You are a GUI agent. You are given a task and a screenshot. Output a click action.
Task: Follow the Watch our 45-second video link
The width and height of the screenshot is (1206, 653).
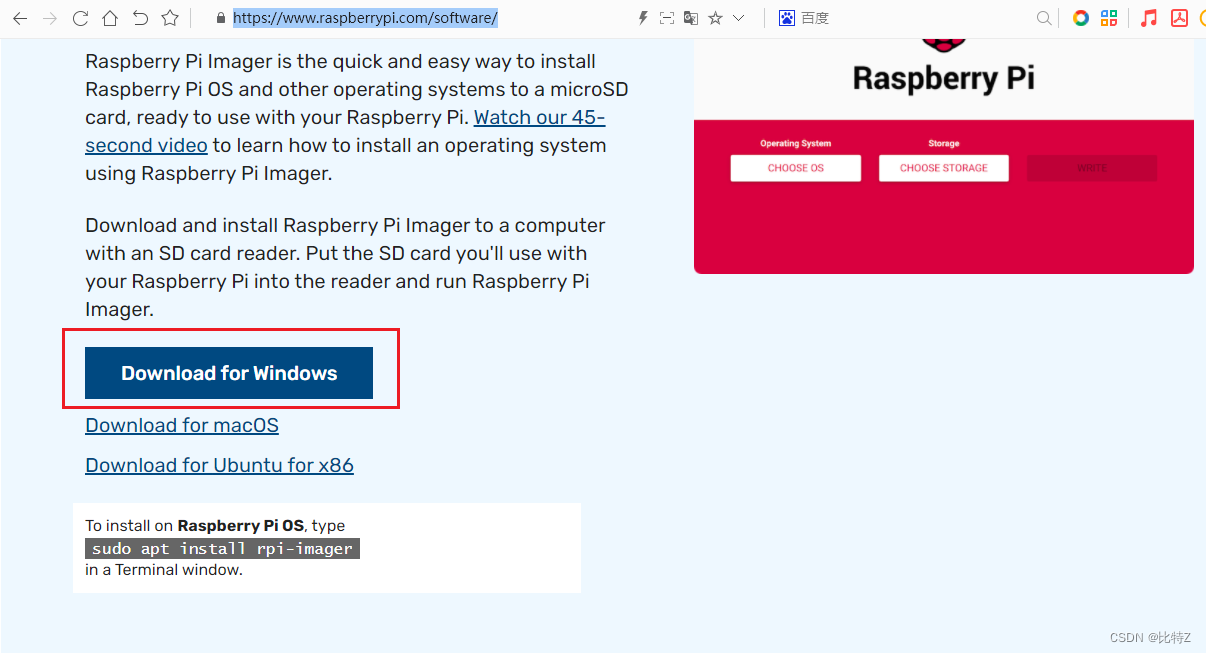pyautogui.click(x=539, y=117)
